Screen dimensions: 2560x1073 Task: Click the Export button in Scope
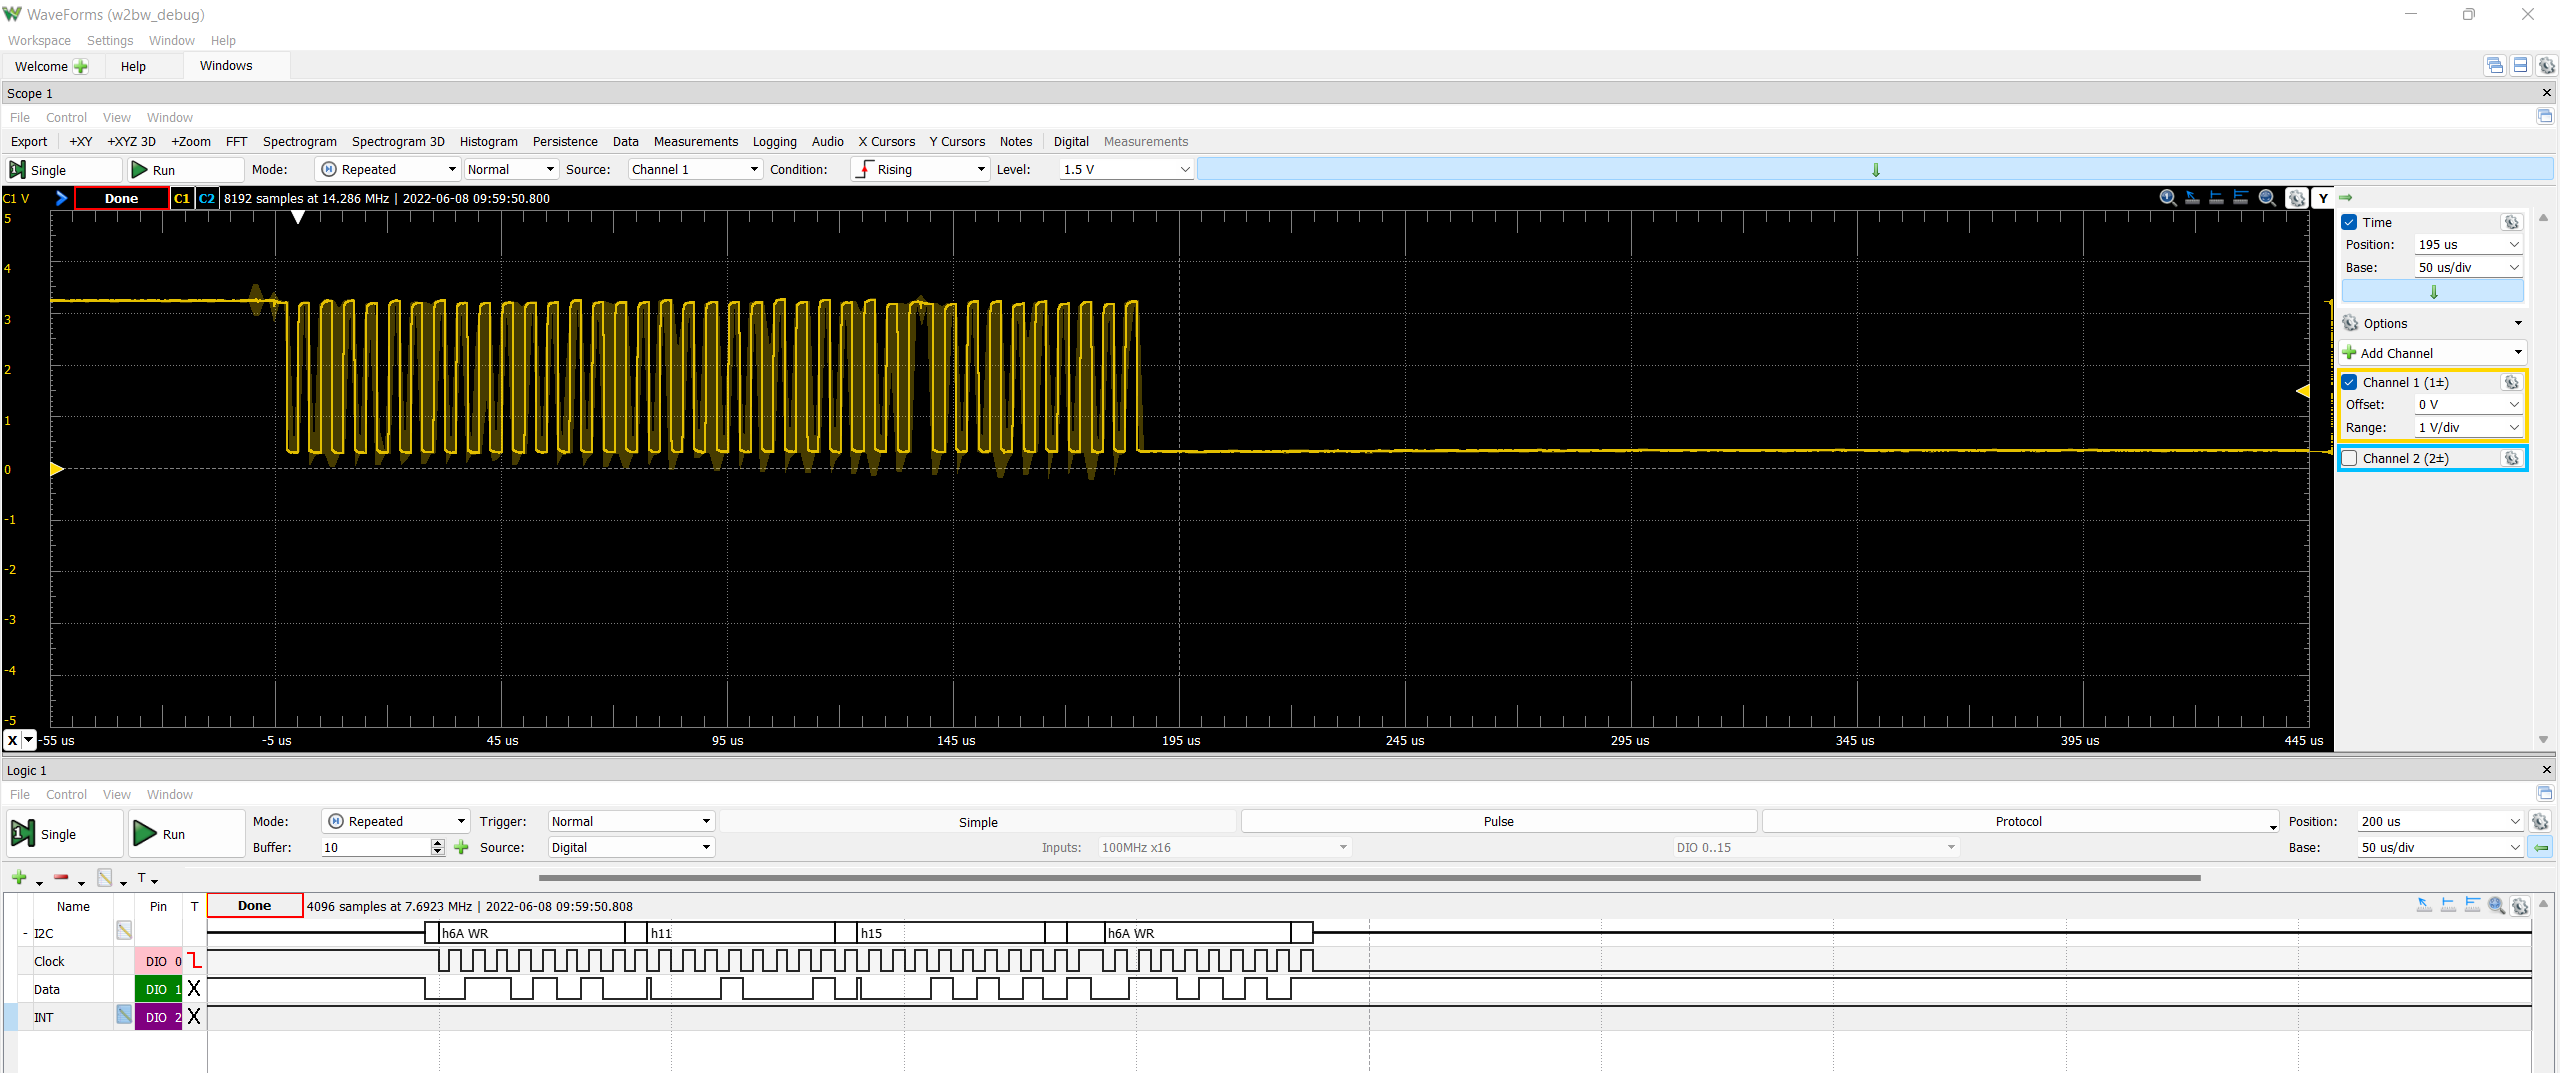29,141
